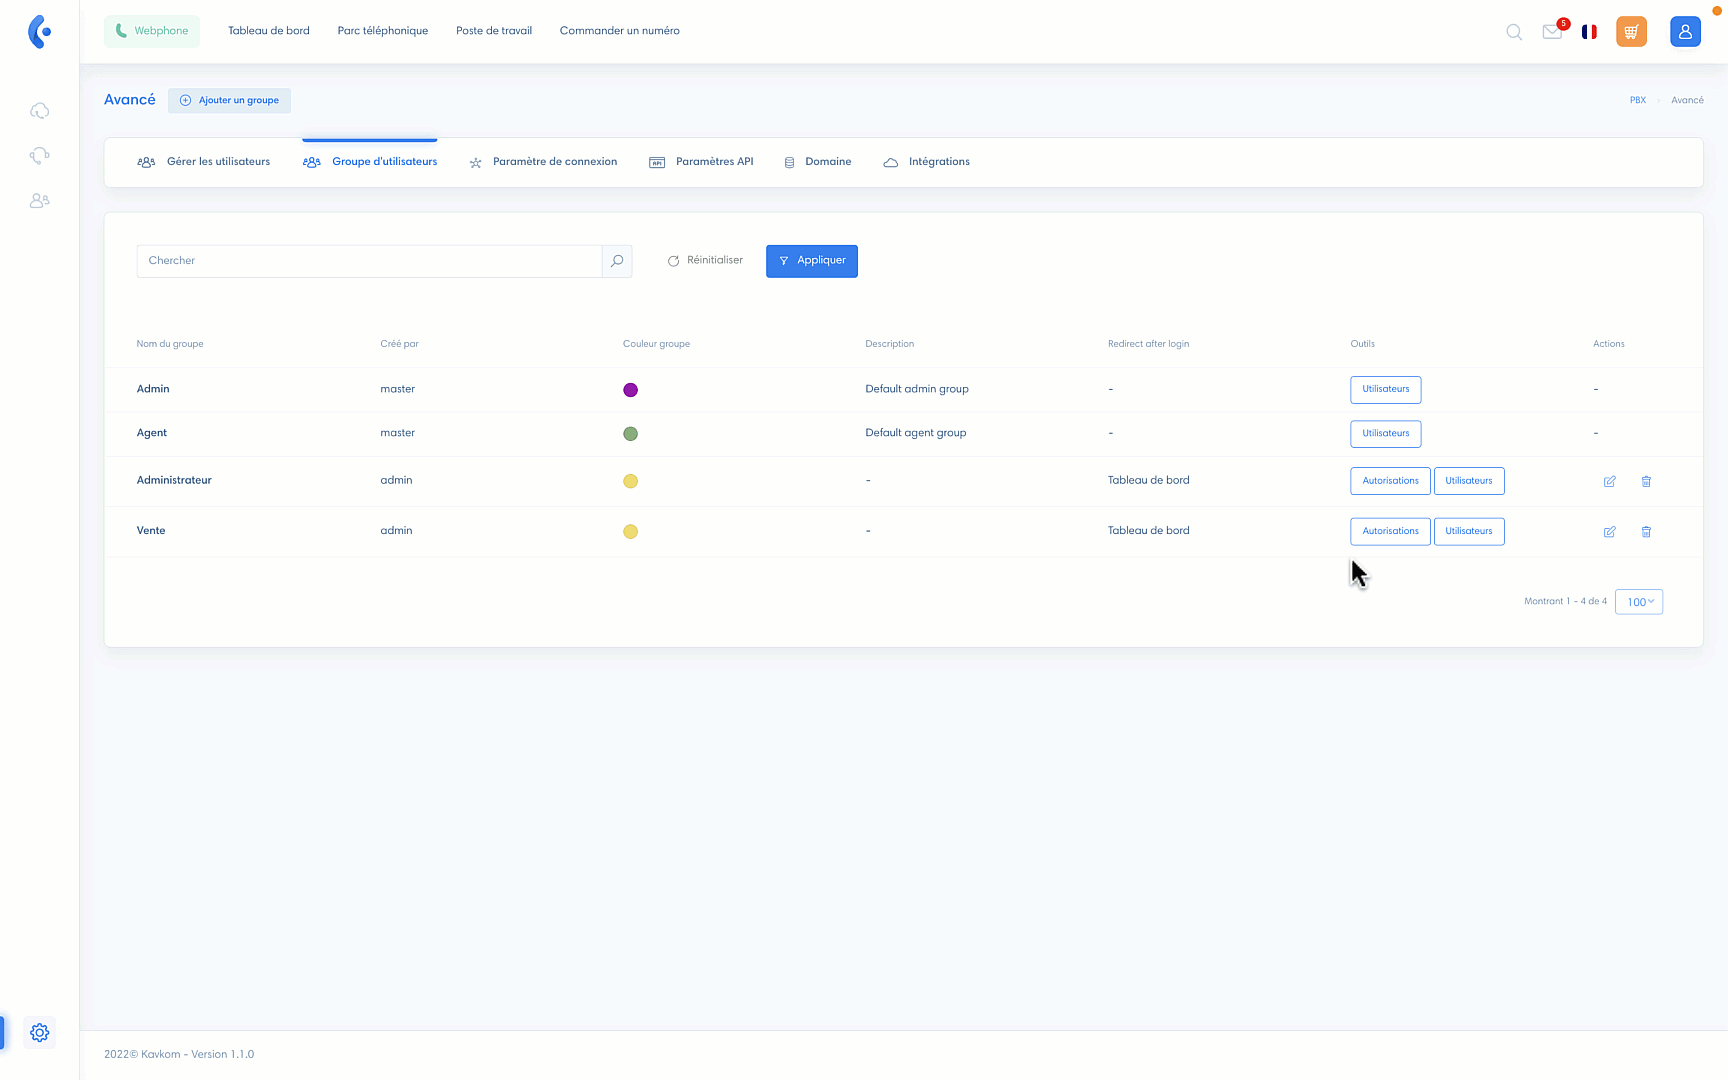This screenshot has height=1080, width=1728.
Task: Expand the 100 rows per page dropdown
Action: [x=1638, y=602]
